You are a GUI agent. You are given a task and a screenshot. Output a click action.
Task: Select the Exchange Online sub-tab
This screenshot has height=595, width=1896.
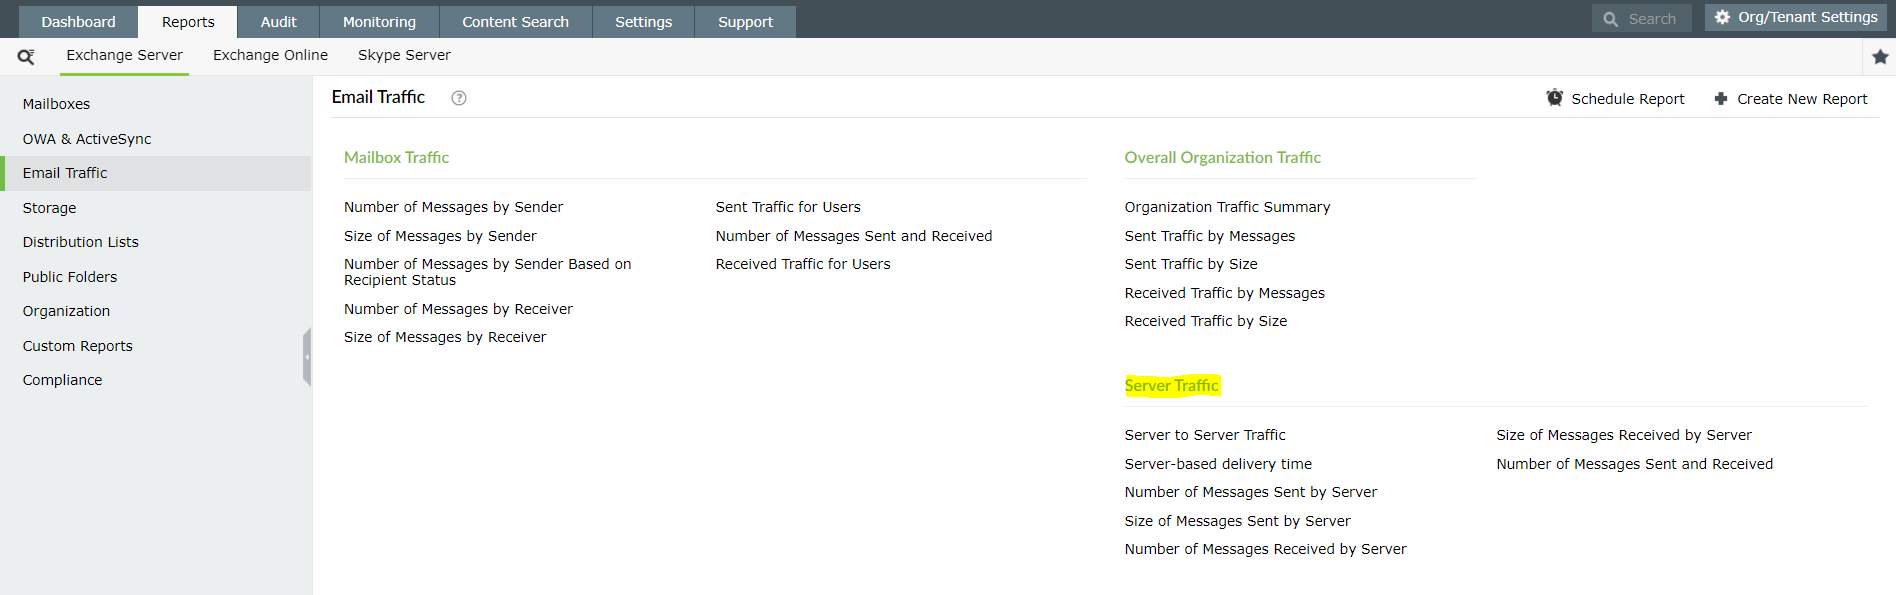[x=270, y=55]
